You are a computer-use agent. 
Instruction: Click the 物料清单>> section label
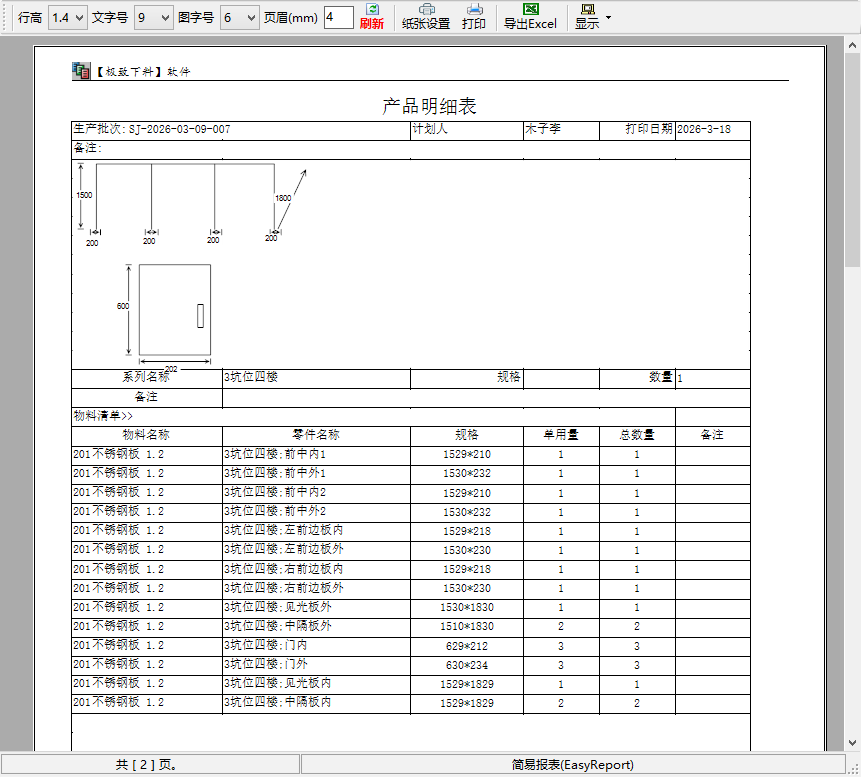click(x=104, y=416)
